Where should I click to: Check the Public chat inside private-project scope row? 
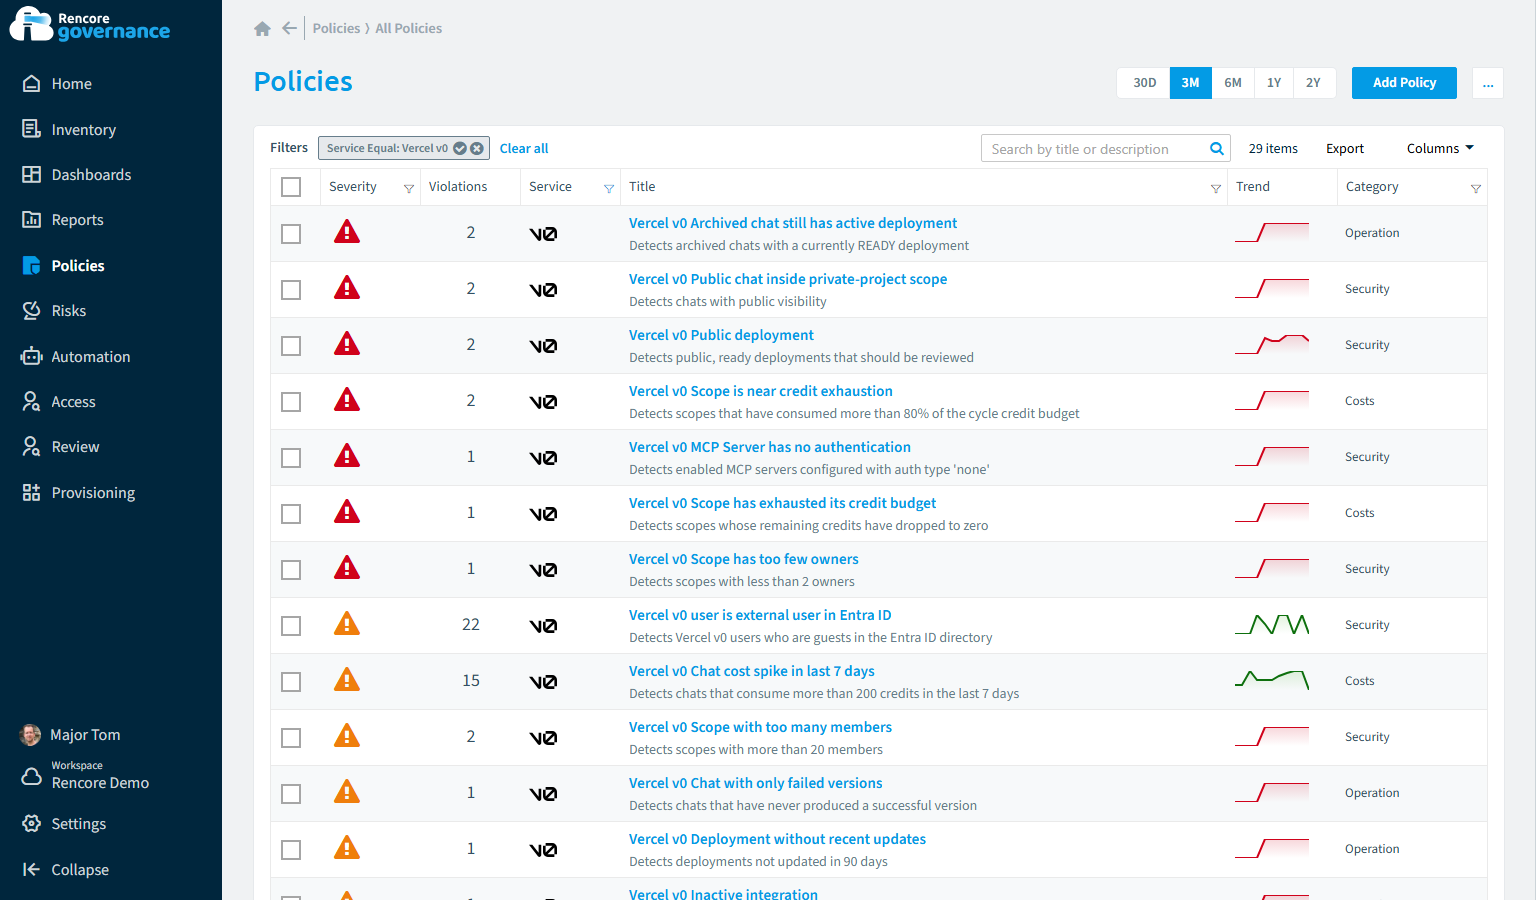[291, 290]
